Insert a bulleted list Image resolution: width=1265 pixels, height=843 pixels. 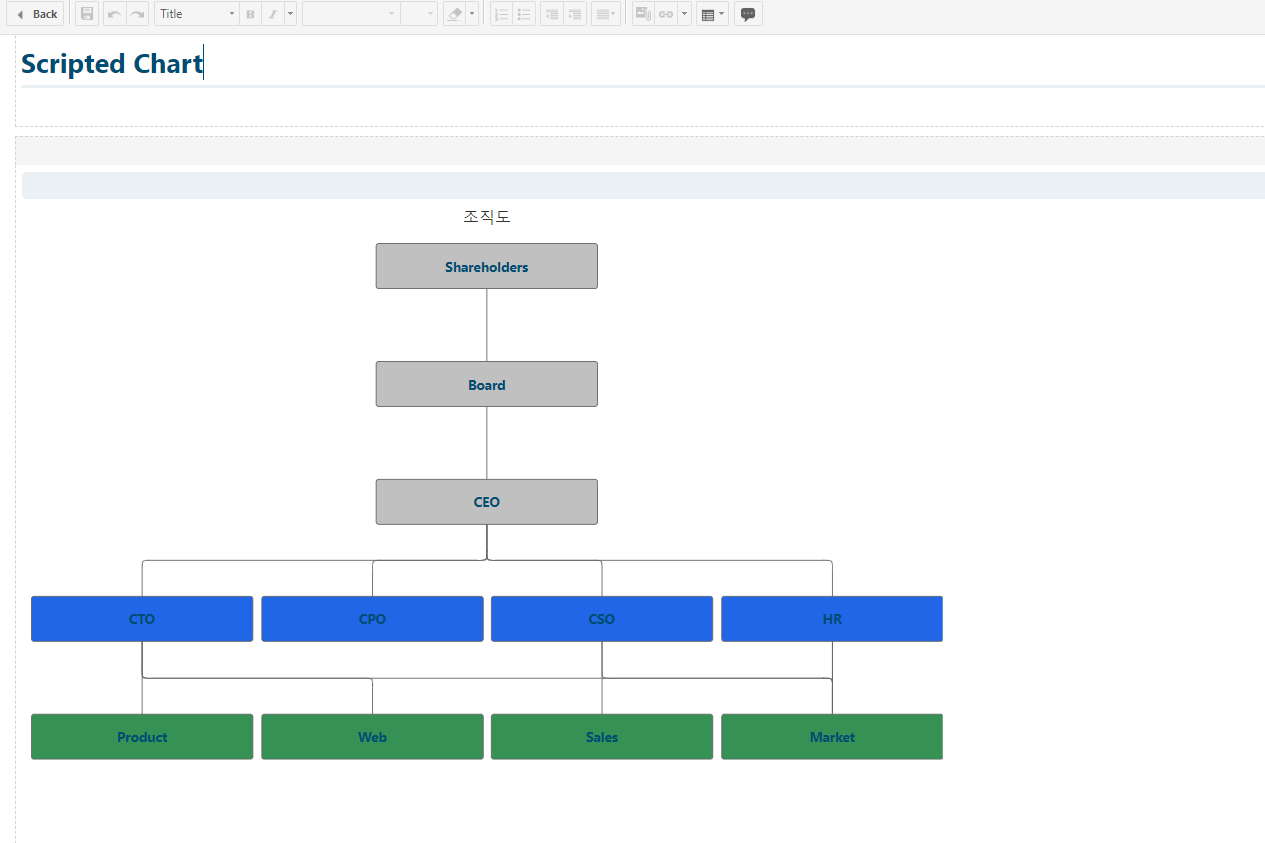524,14
